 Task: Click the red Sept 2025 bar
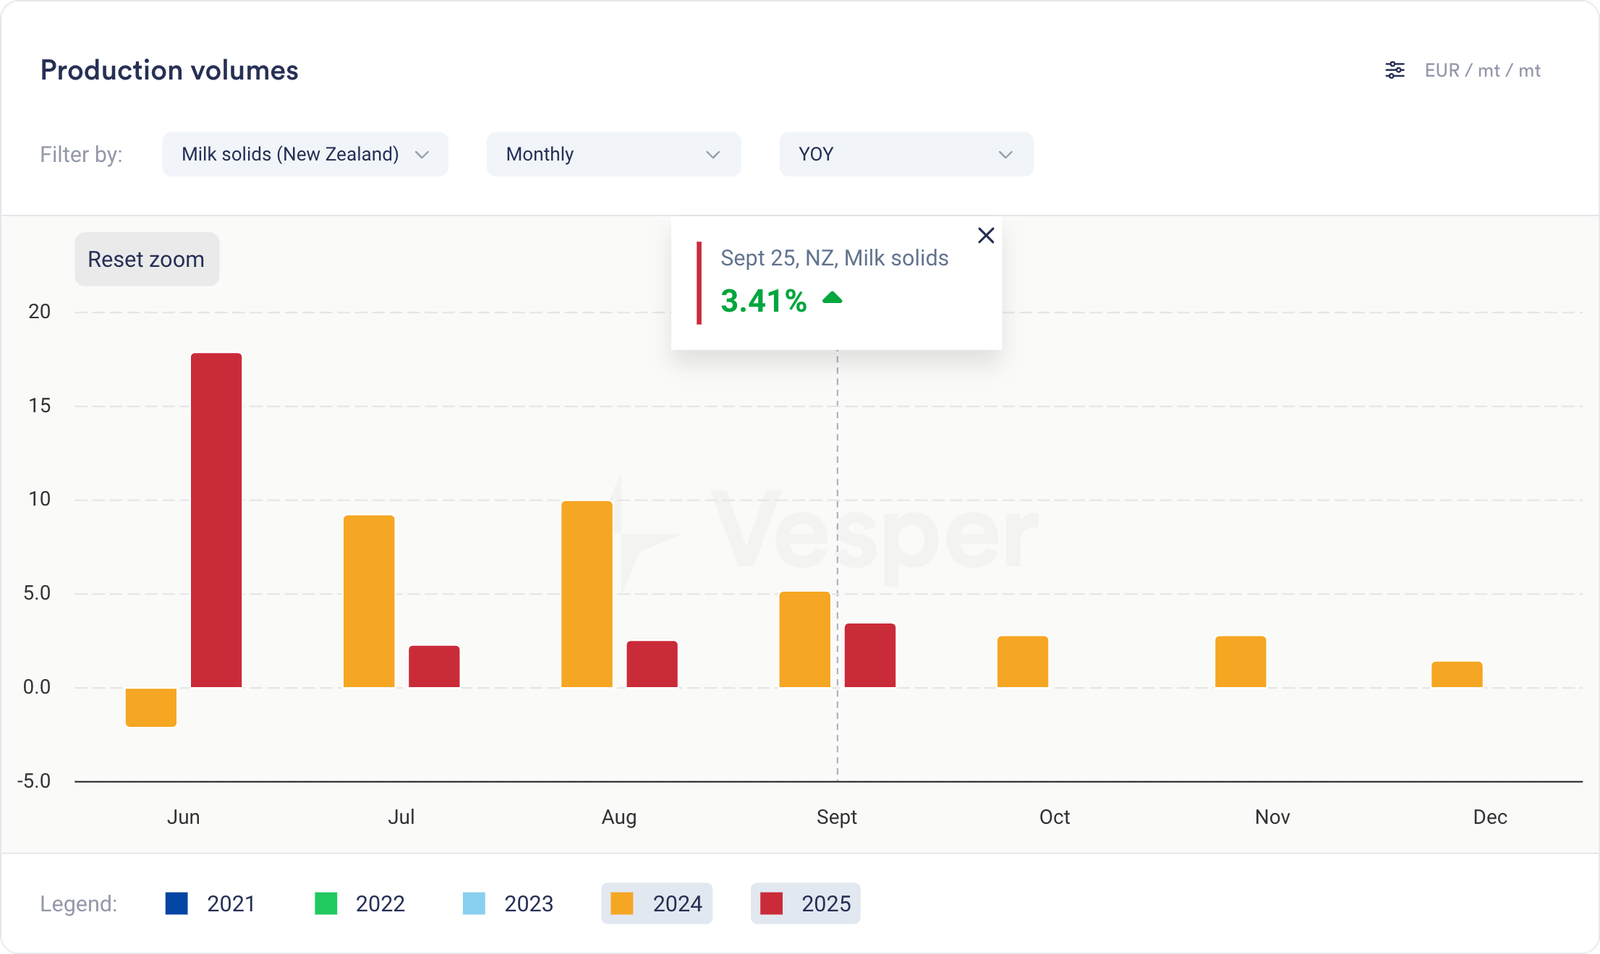tap(870, 656)
